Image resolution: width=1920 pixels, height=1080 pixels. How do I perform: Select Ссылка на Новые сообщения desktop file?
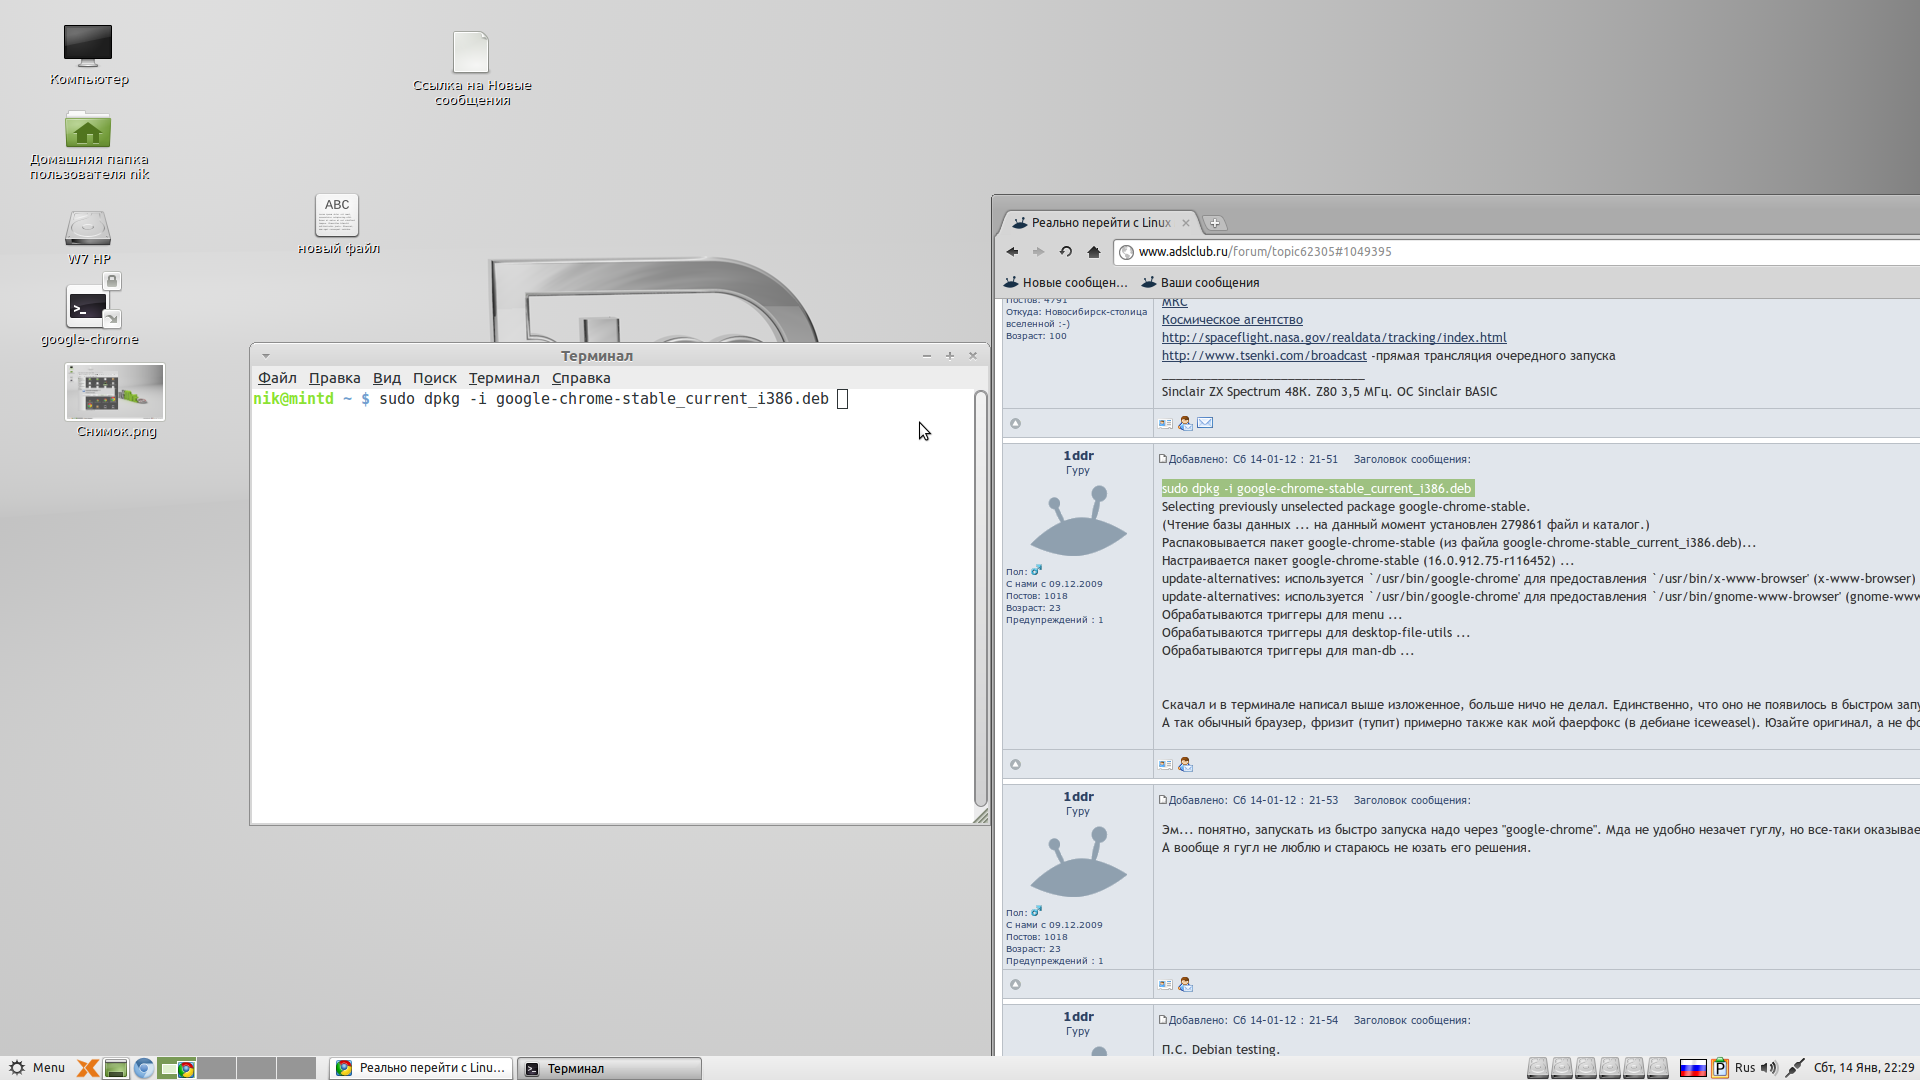tap(471, 68)
